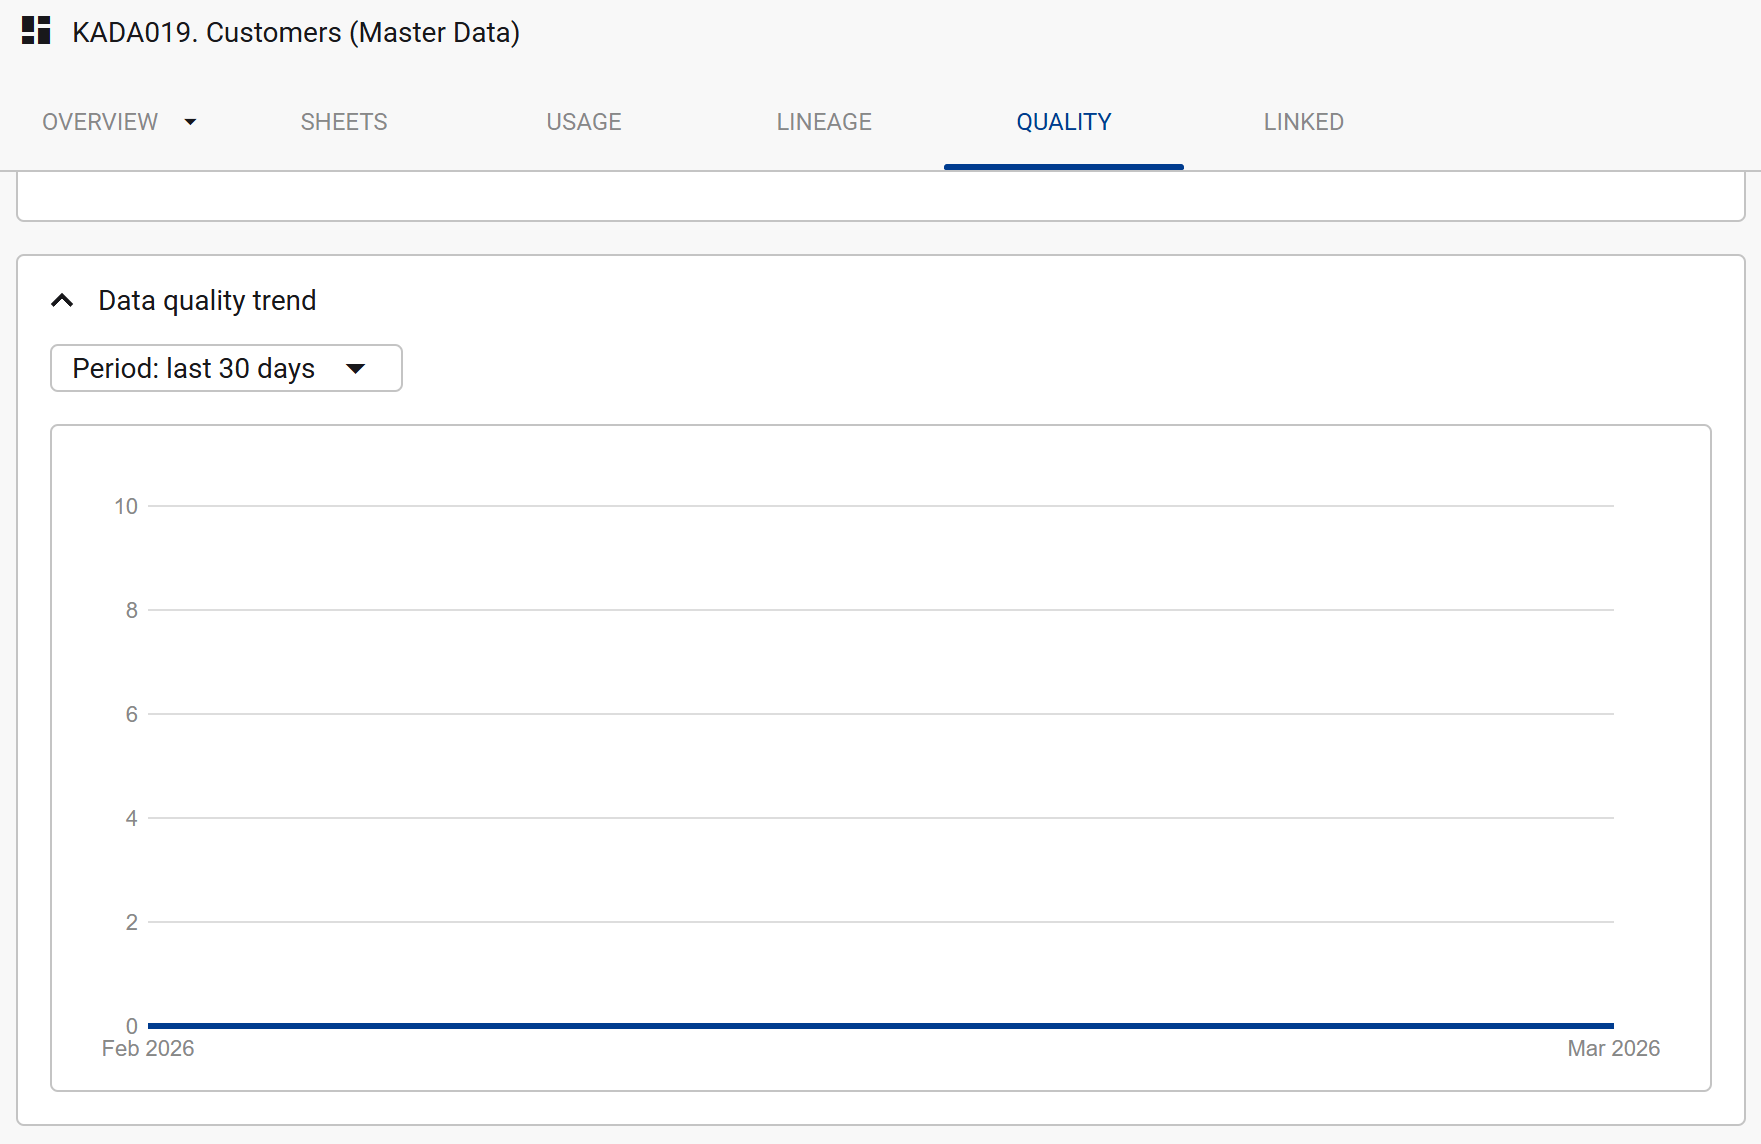This screenshot has width=1761, height=1144.
Task: Click the KADA019. Customers (Master Data) title
Action: tap(296, 32)
